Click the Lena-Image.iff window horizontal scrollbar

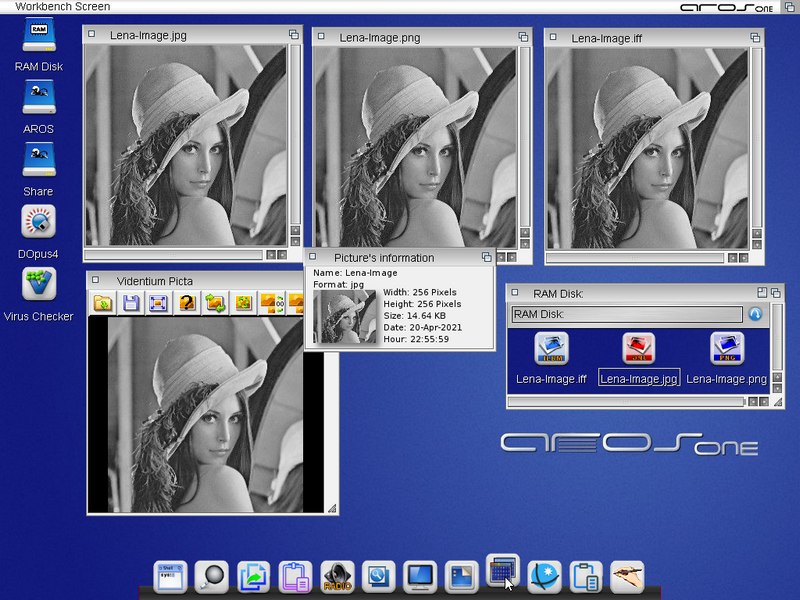pos(635,258)
